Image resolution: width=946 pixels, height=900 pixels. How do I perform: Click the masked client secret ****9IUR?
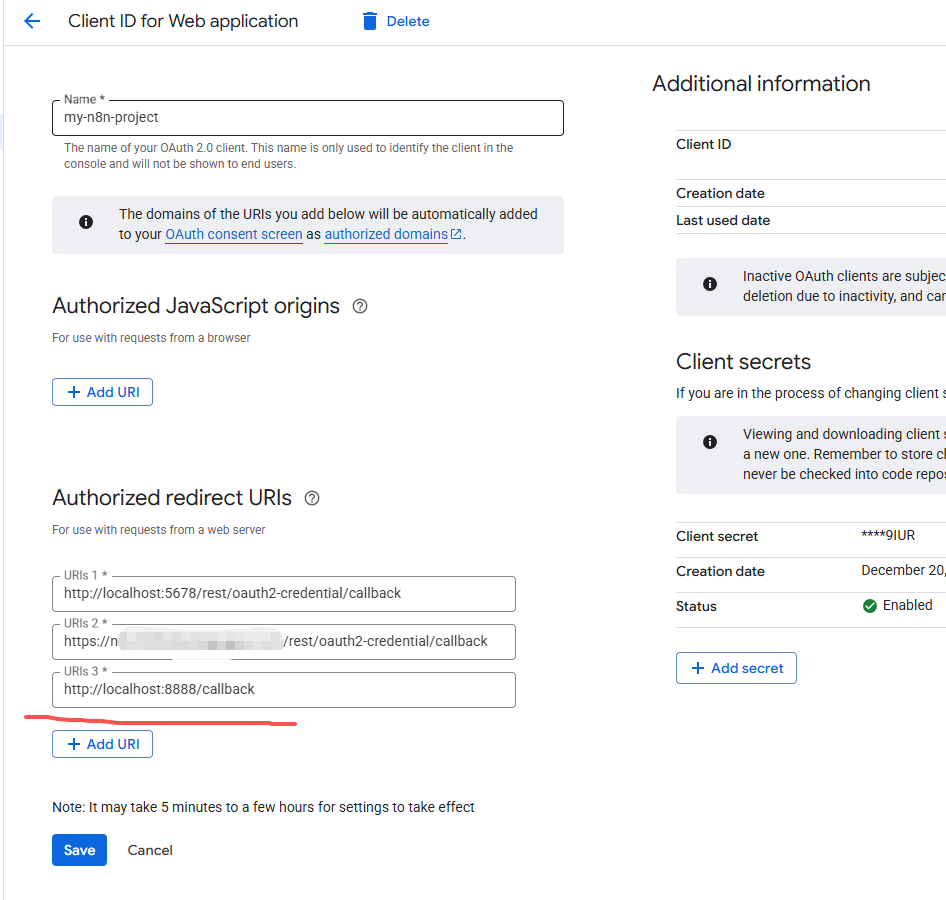pyautogui.click(x=888, y=536)
